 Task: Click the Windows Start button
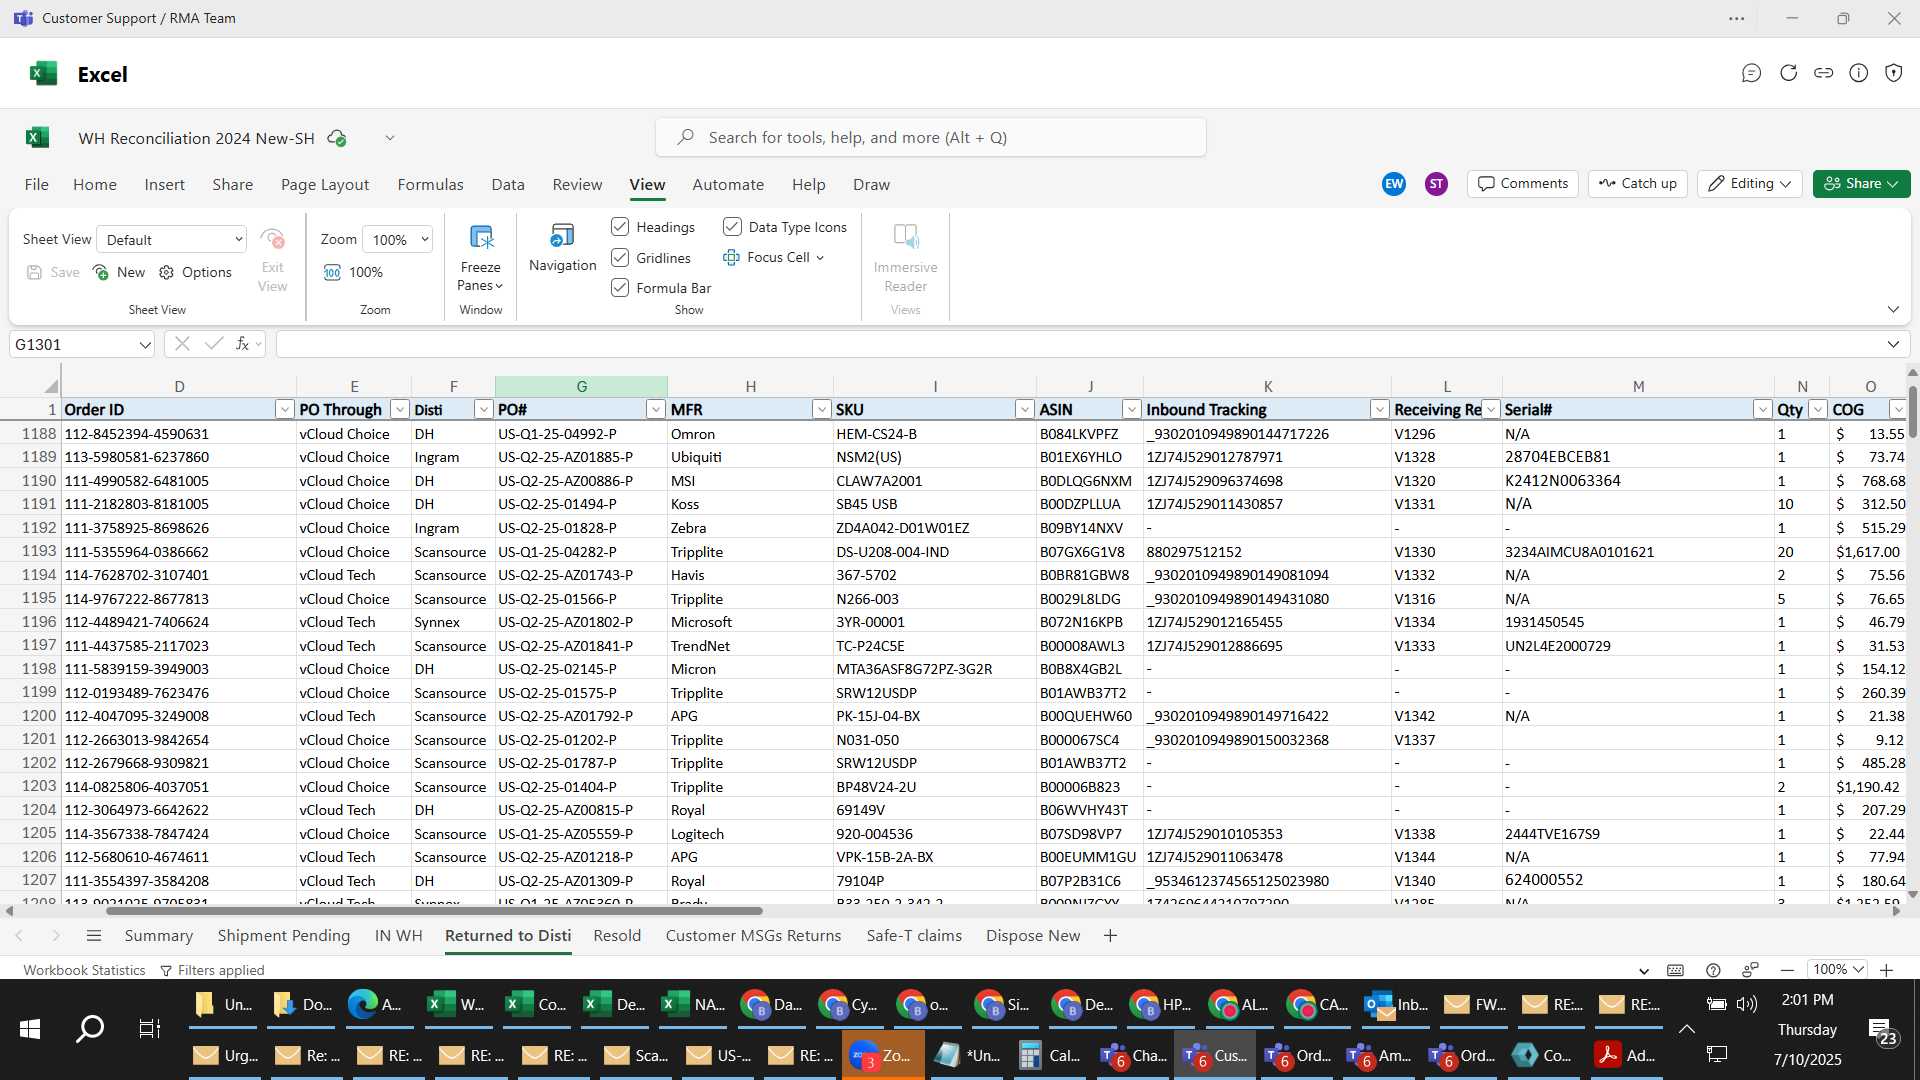coord(30,1028)
